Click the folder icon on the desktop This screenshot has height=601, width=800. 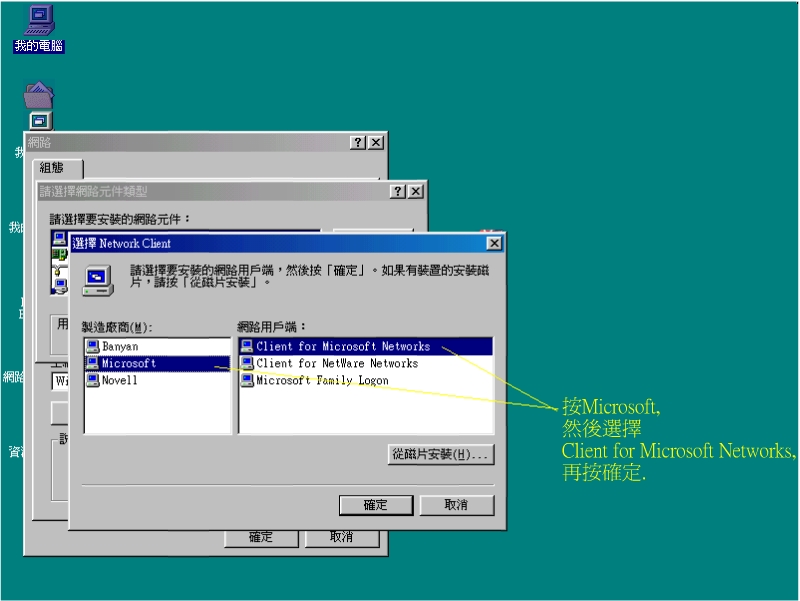38,95
